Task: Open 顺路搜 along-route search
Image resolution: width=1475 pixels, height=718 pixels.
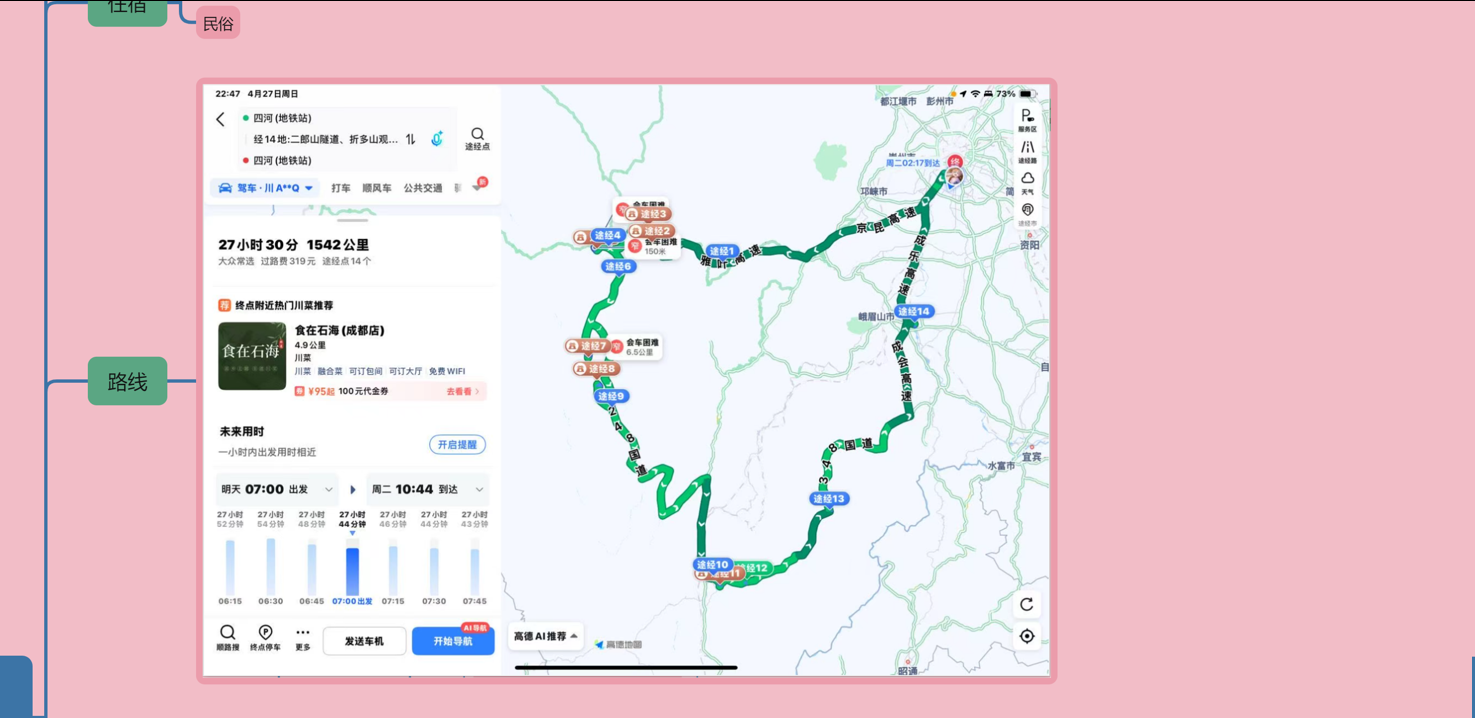Action: 228,637
